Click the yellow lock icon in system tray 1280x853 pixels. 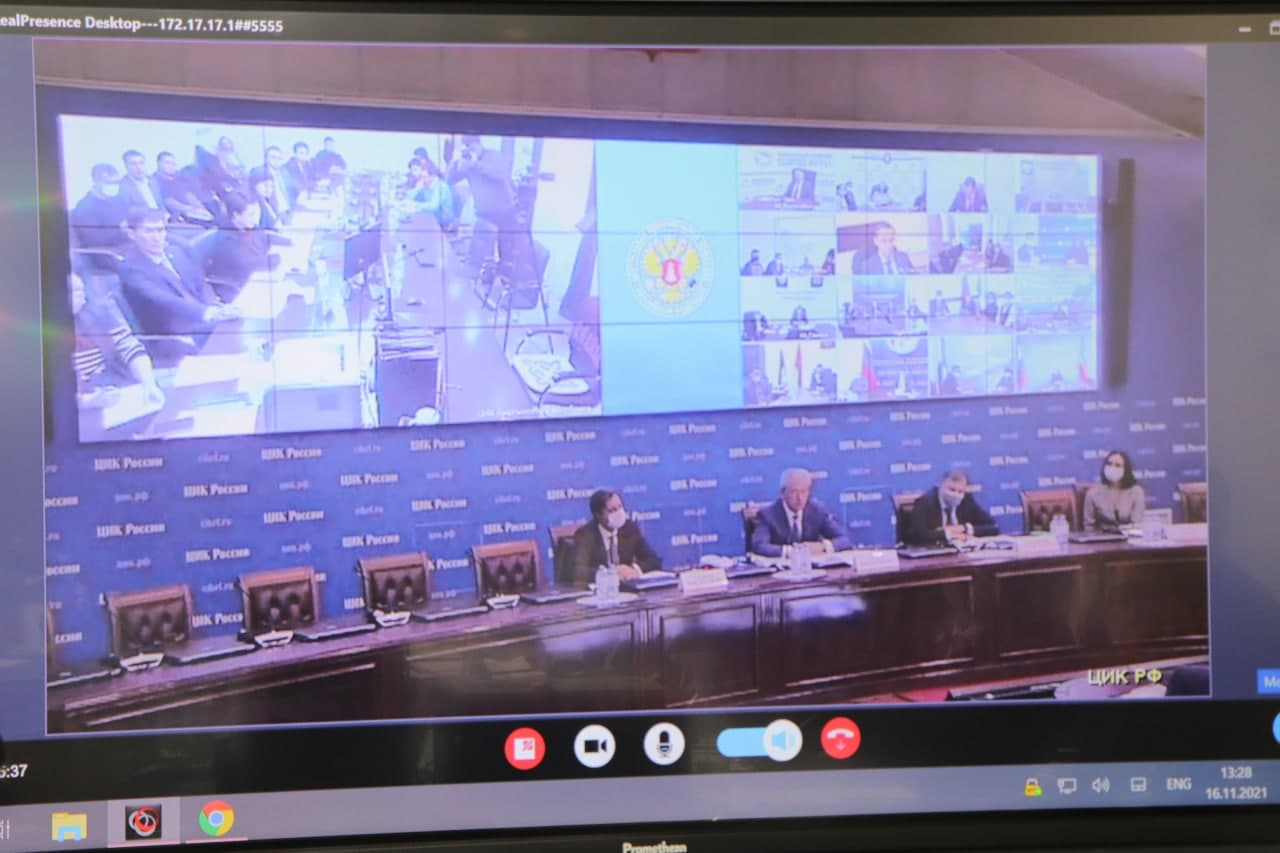click(1033, 787)
